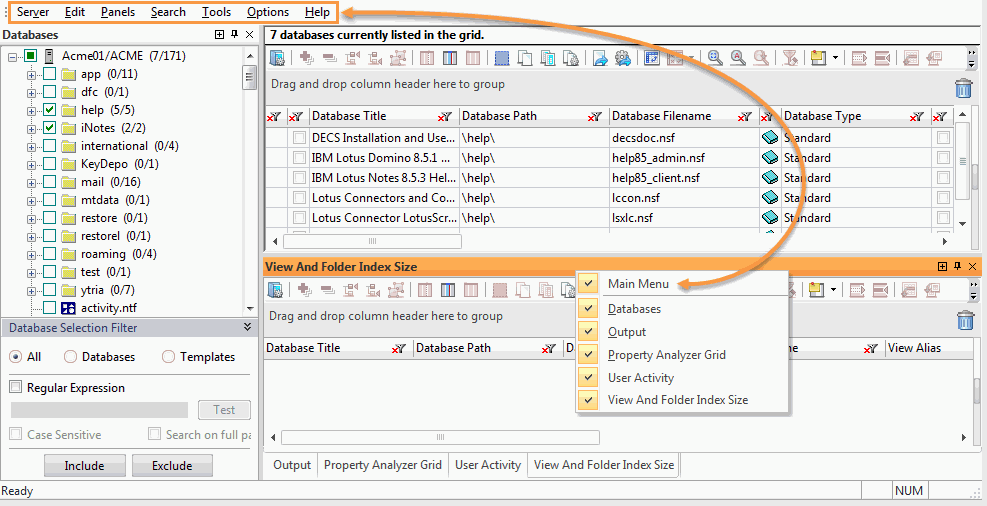Pin the Databases panel with the pushpin icon
Viewport: 987px width, 506px height.
234,35
